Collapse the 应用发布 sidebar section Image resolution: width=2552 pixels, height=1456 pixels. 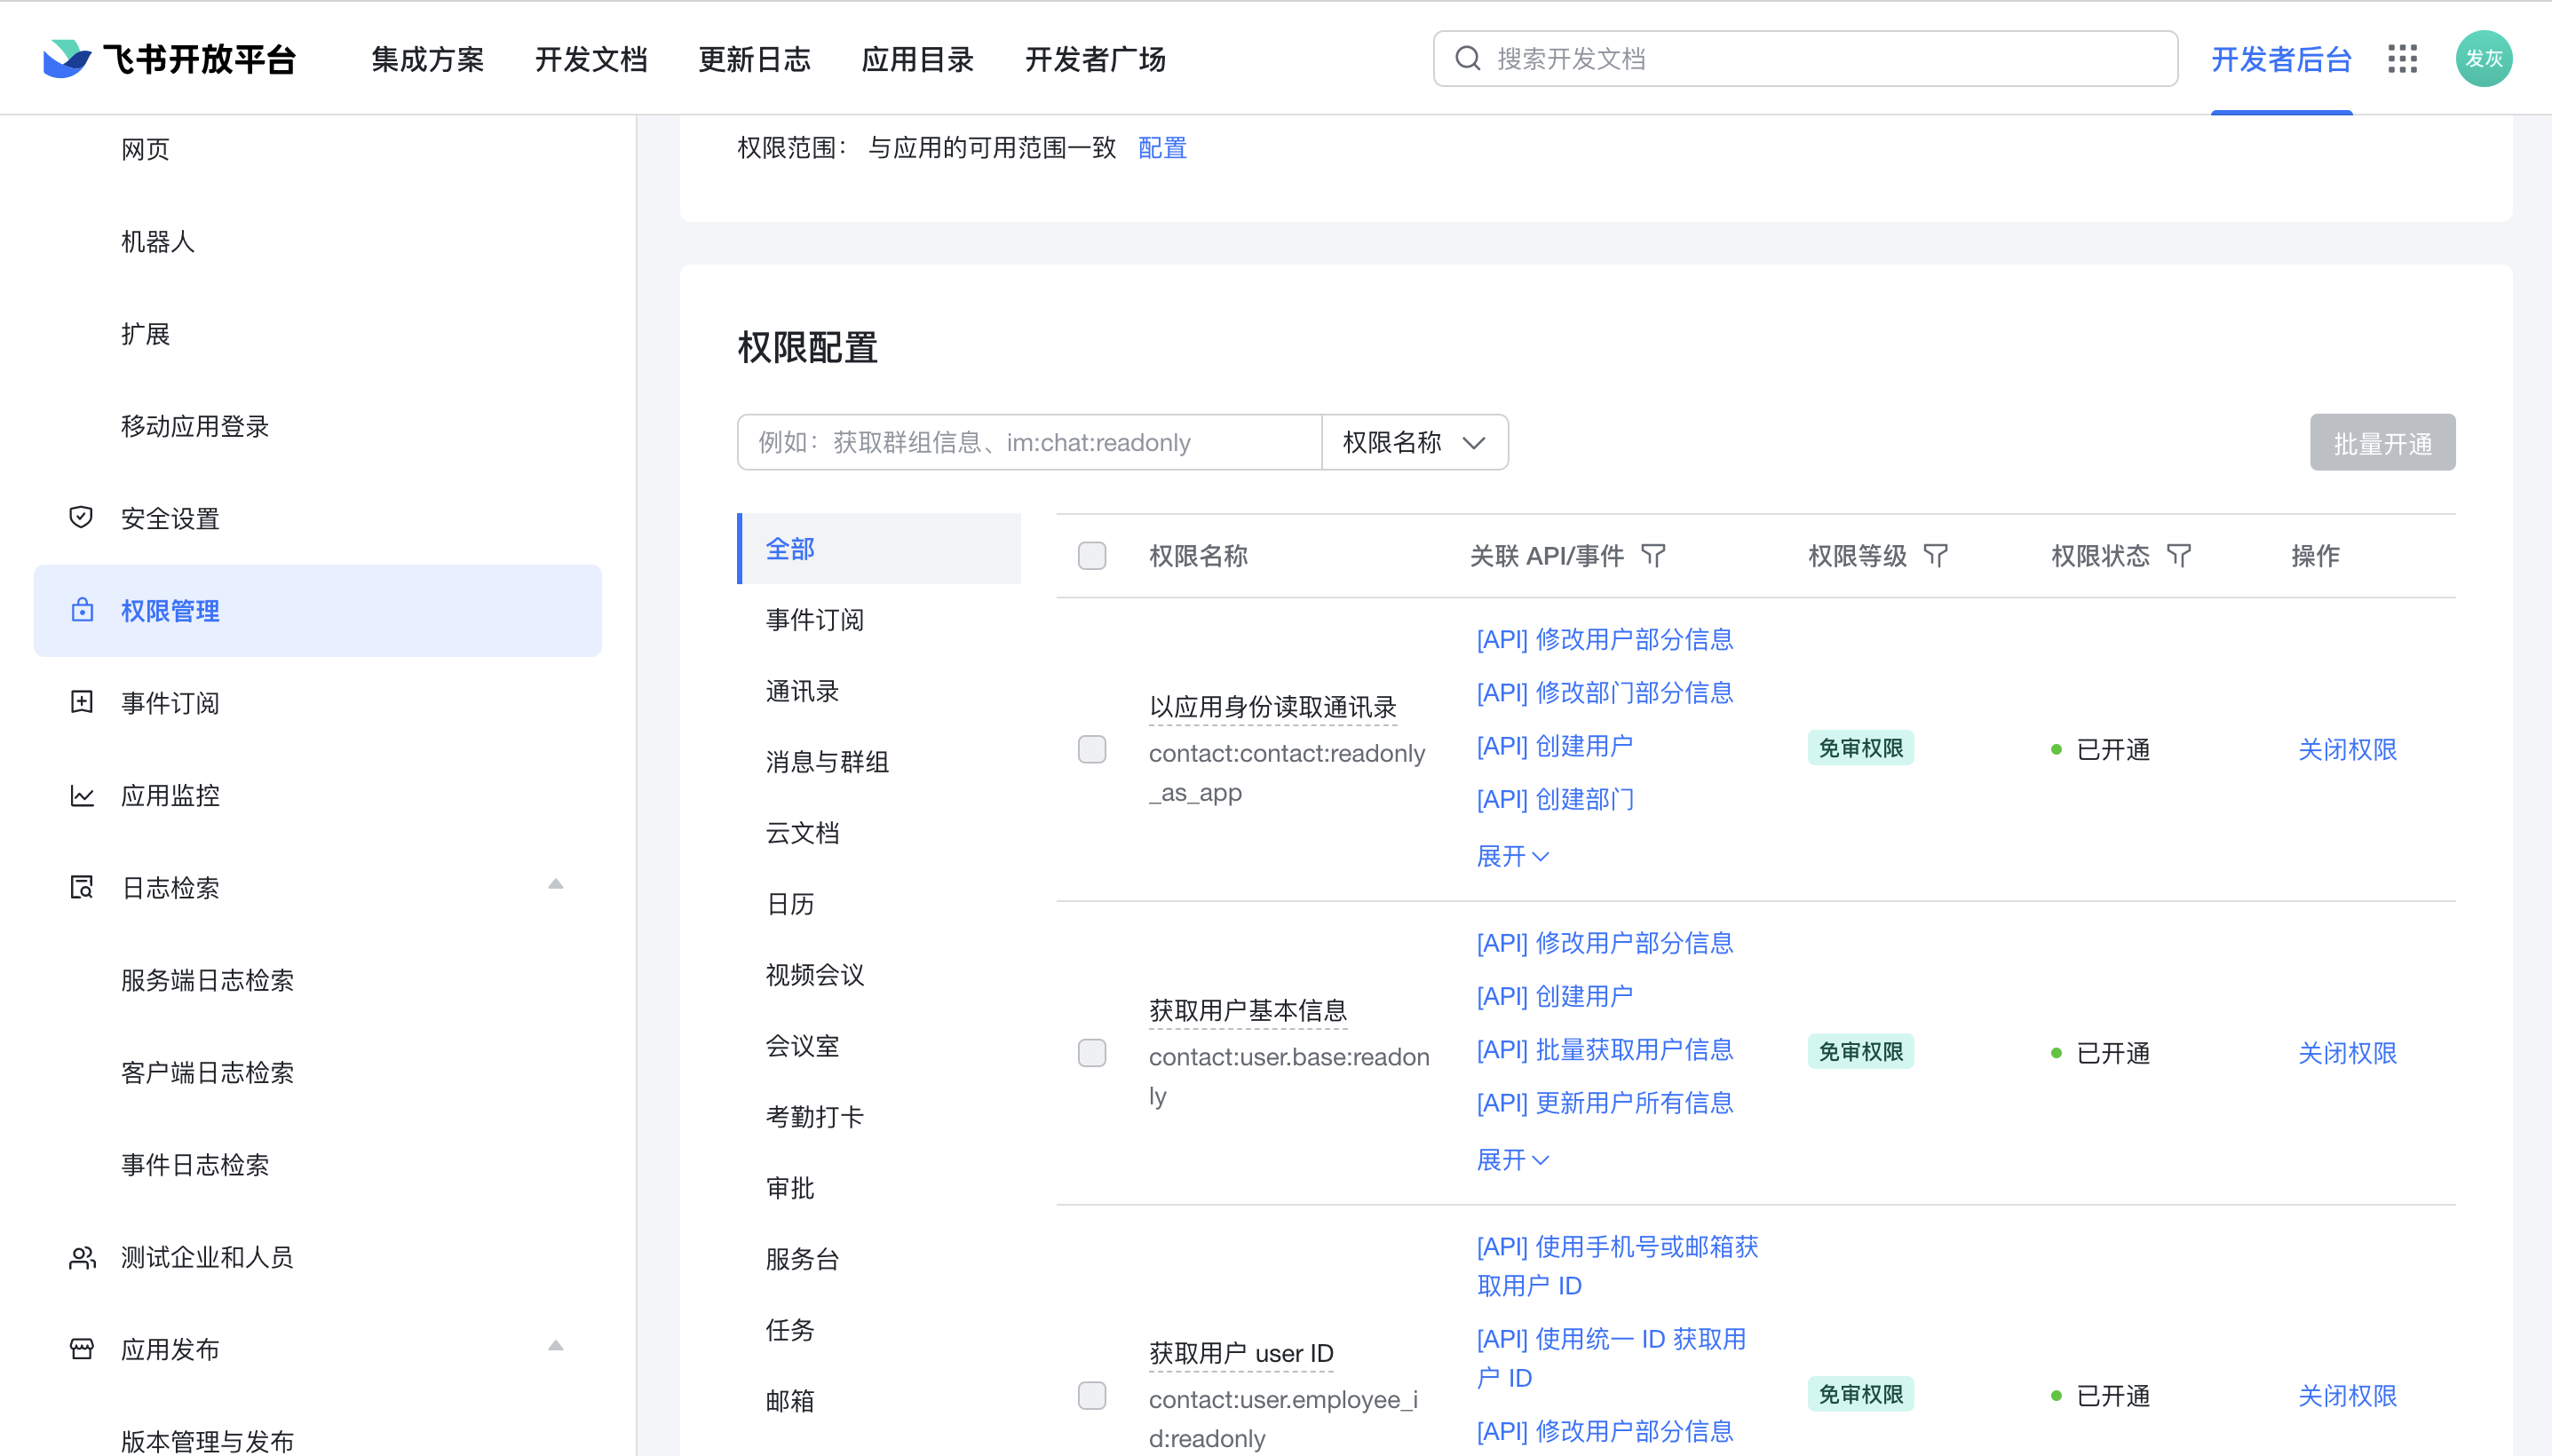pos(556,1346)
